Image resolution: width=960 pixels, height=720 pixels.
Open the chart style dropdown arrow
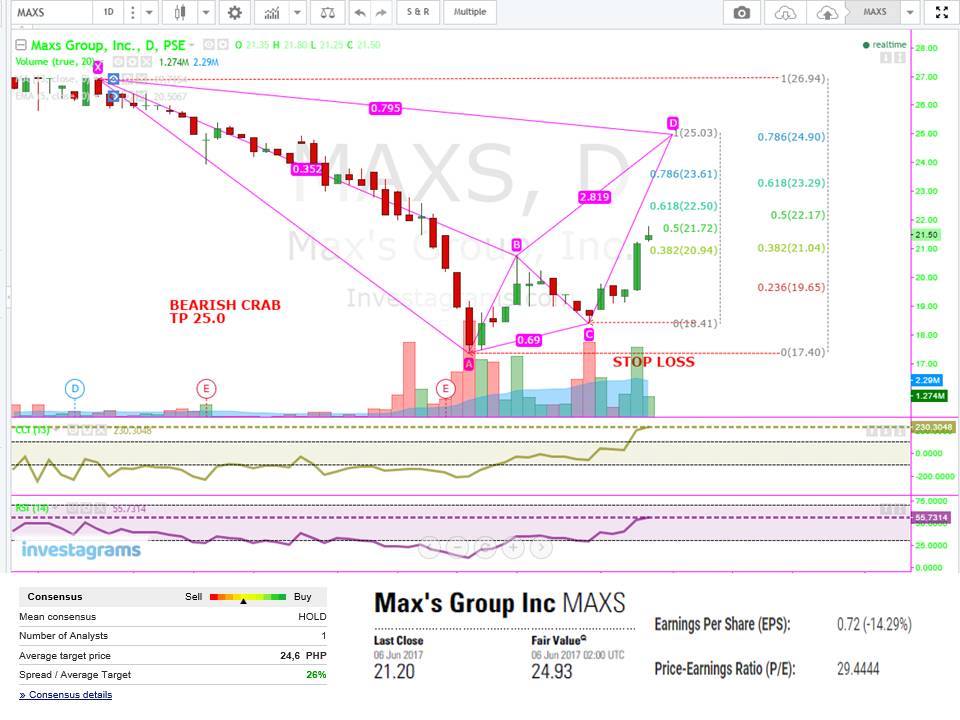click(205, 12)
